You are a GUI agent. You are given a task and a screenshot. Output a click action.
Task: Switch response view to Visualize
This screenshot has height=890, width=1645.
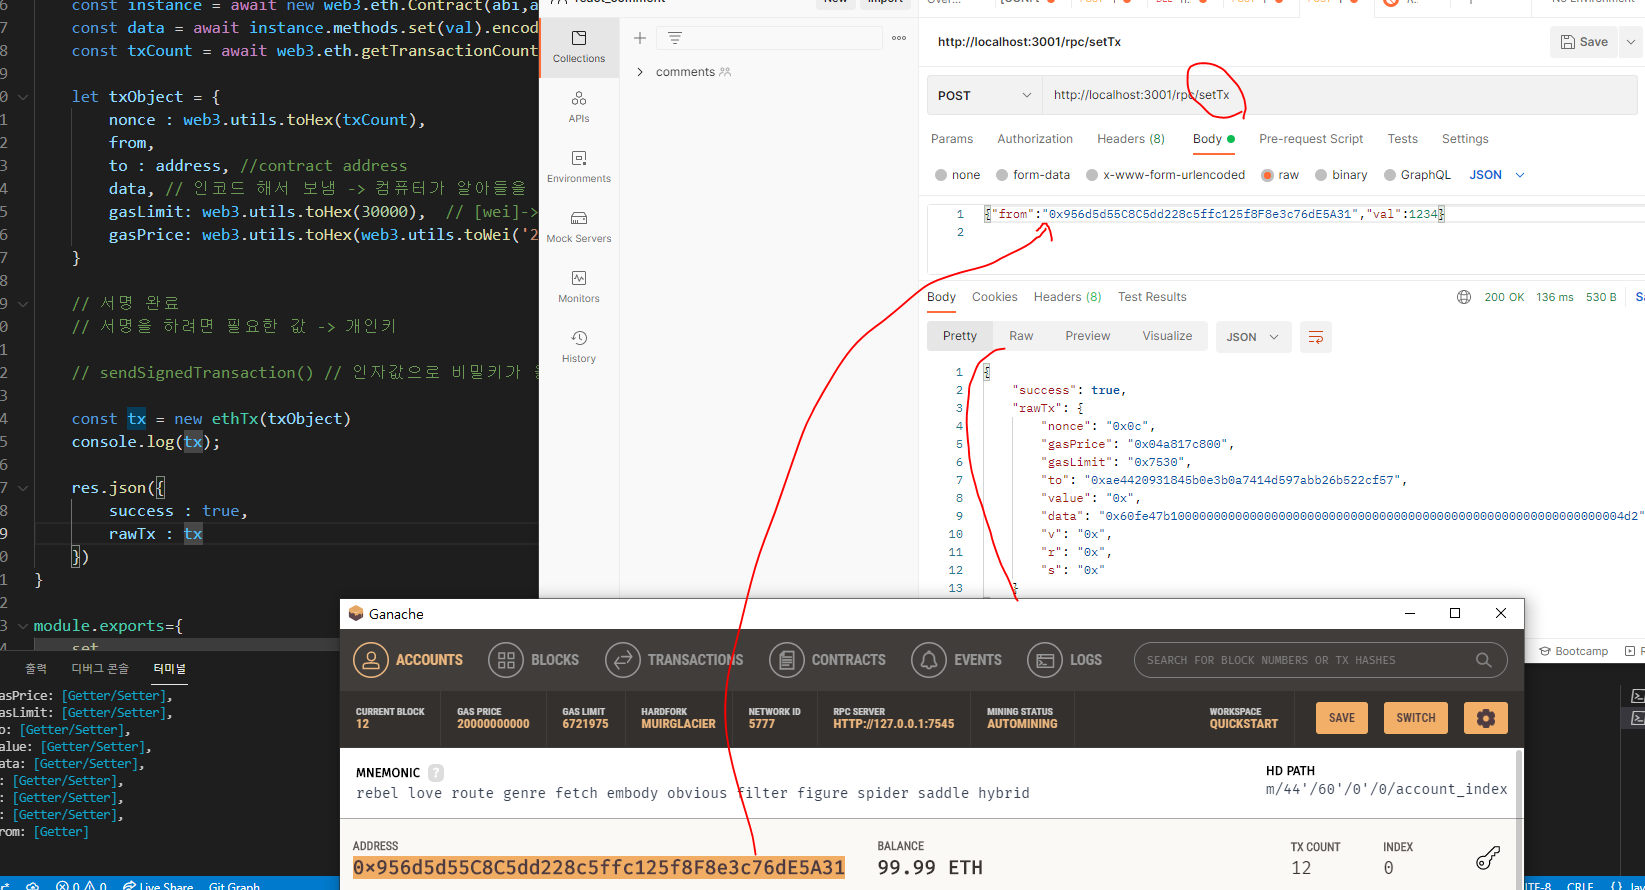point(1167,336)
